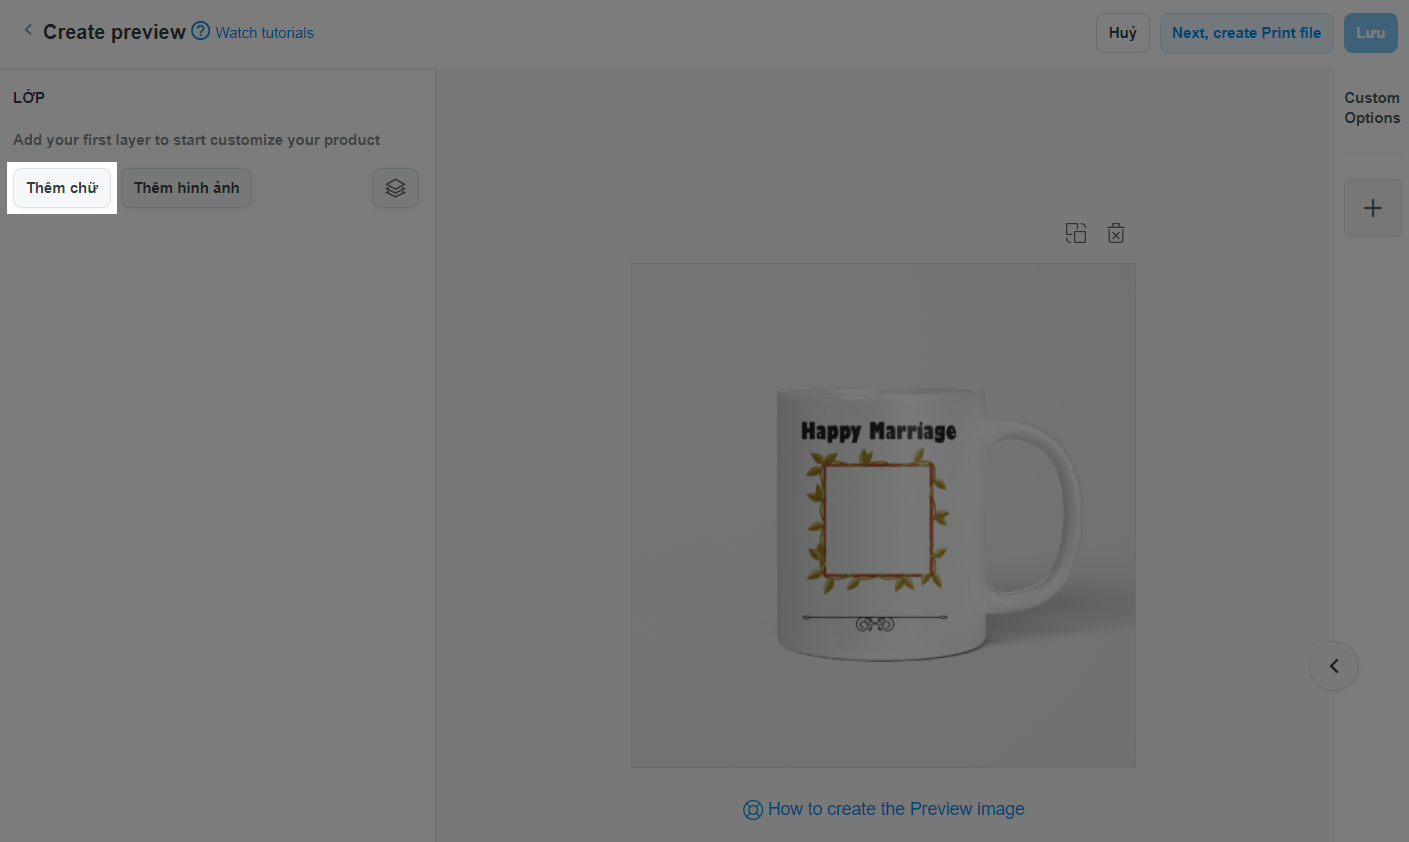1409x842 pixels.
Task: Proceed with Next, create Print file
Action: click(1246, 33)
